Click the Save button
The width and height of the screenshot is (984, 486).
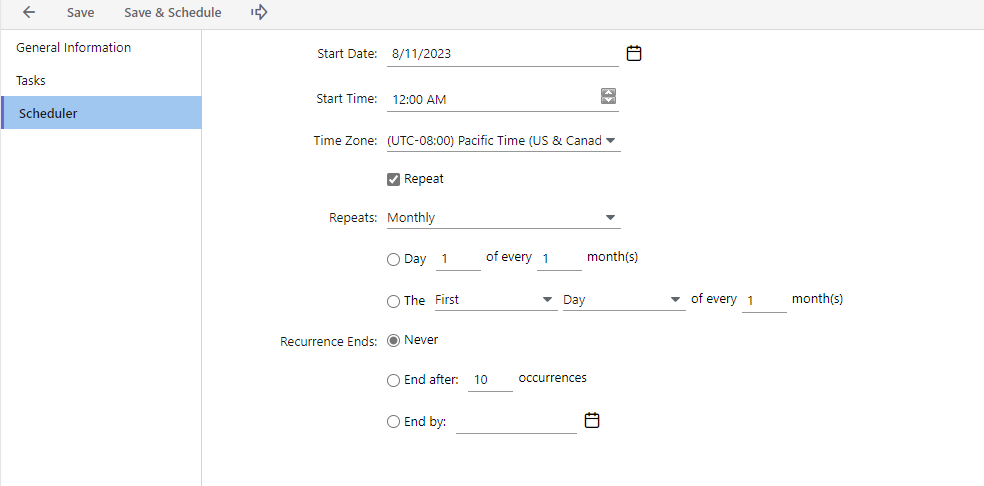pos(80,13)
